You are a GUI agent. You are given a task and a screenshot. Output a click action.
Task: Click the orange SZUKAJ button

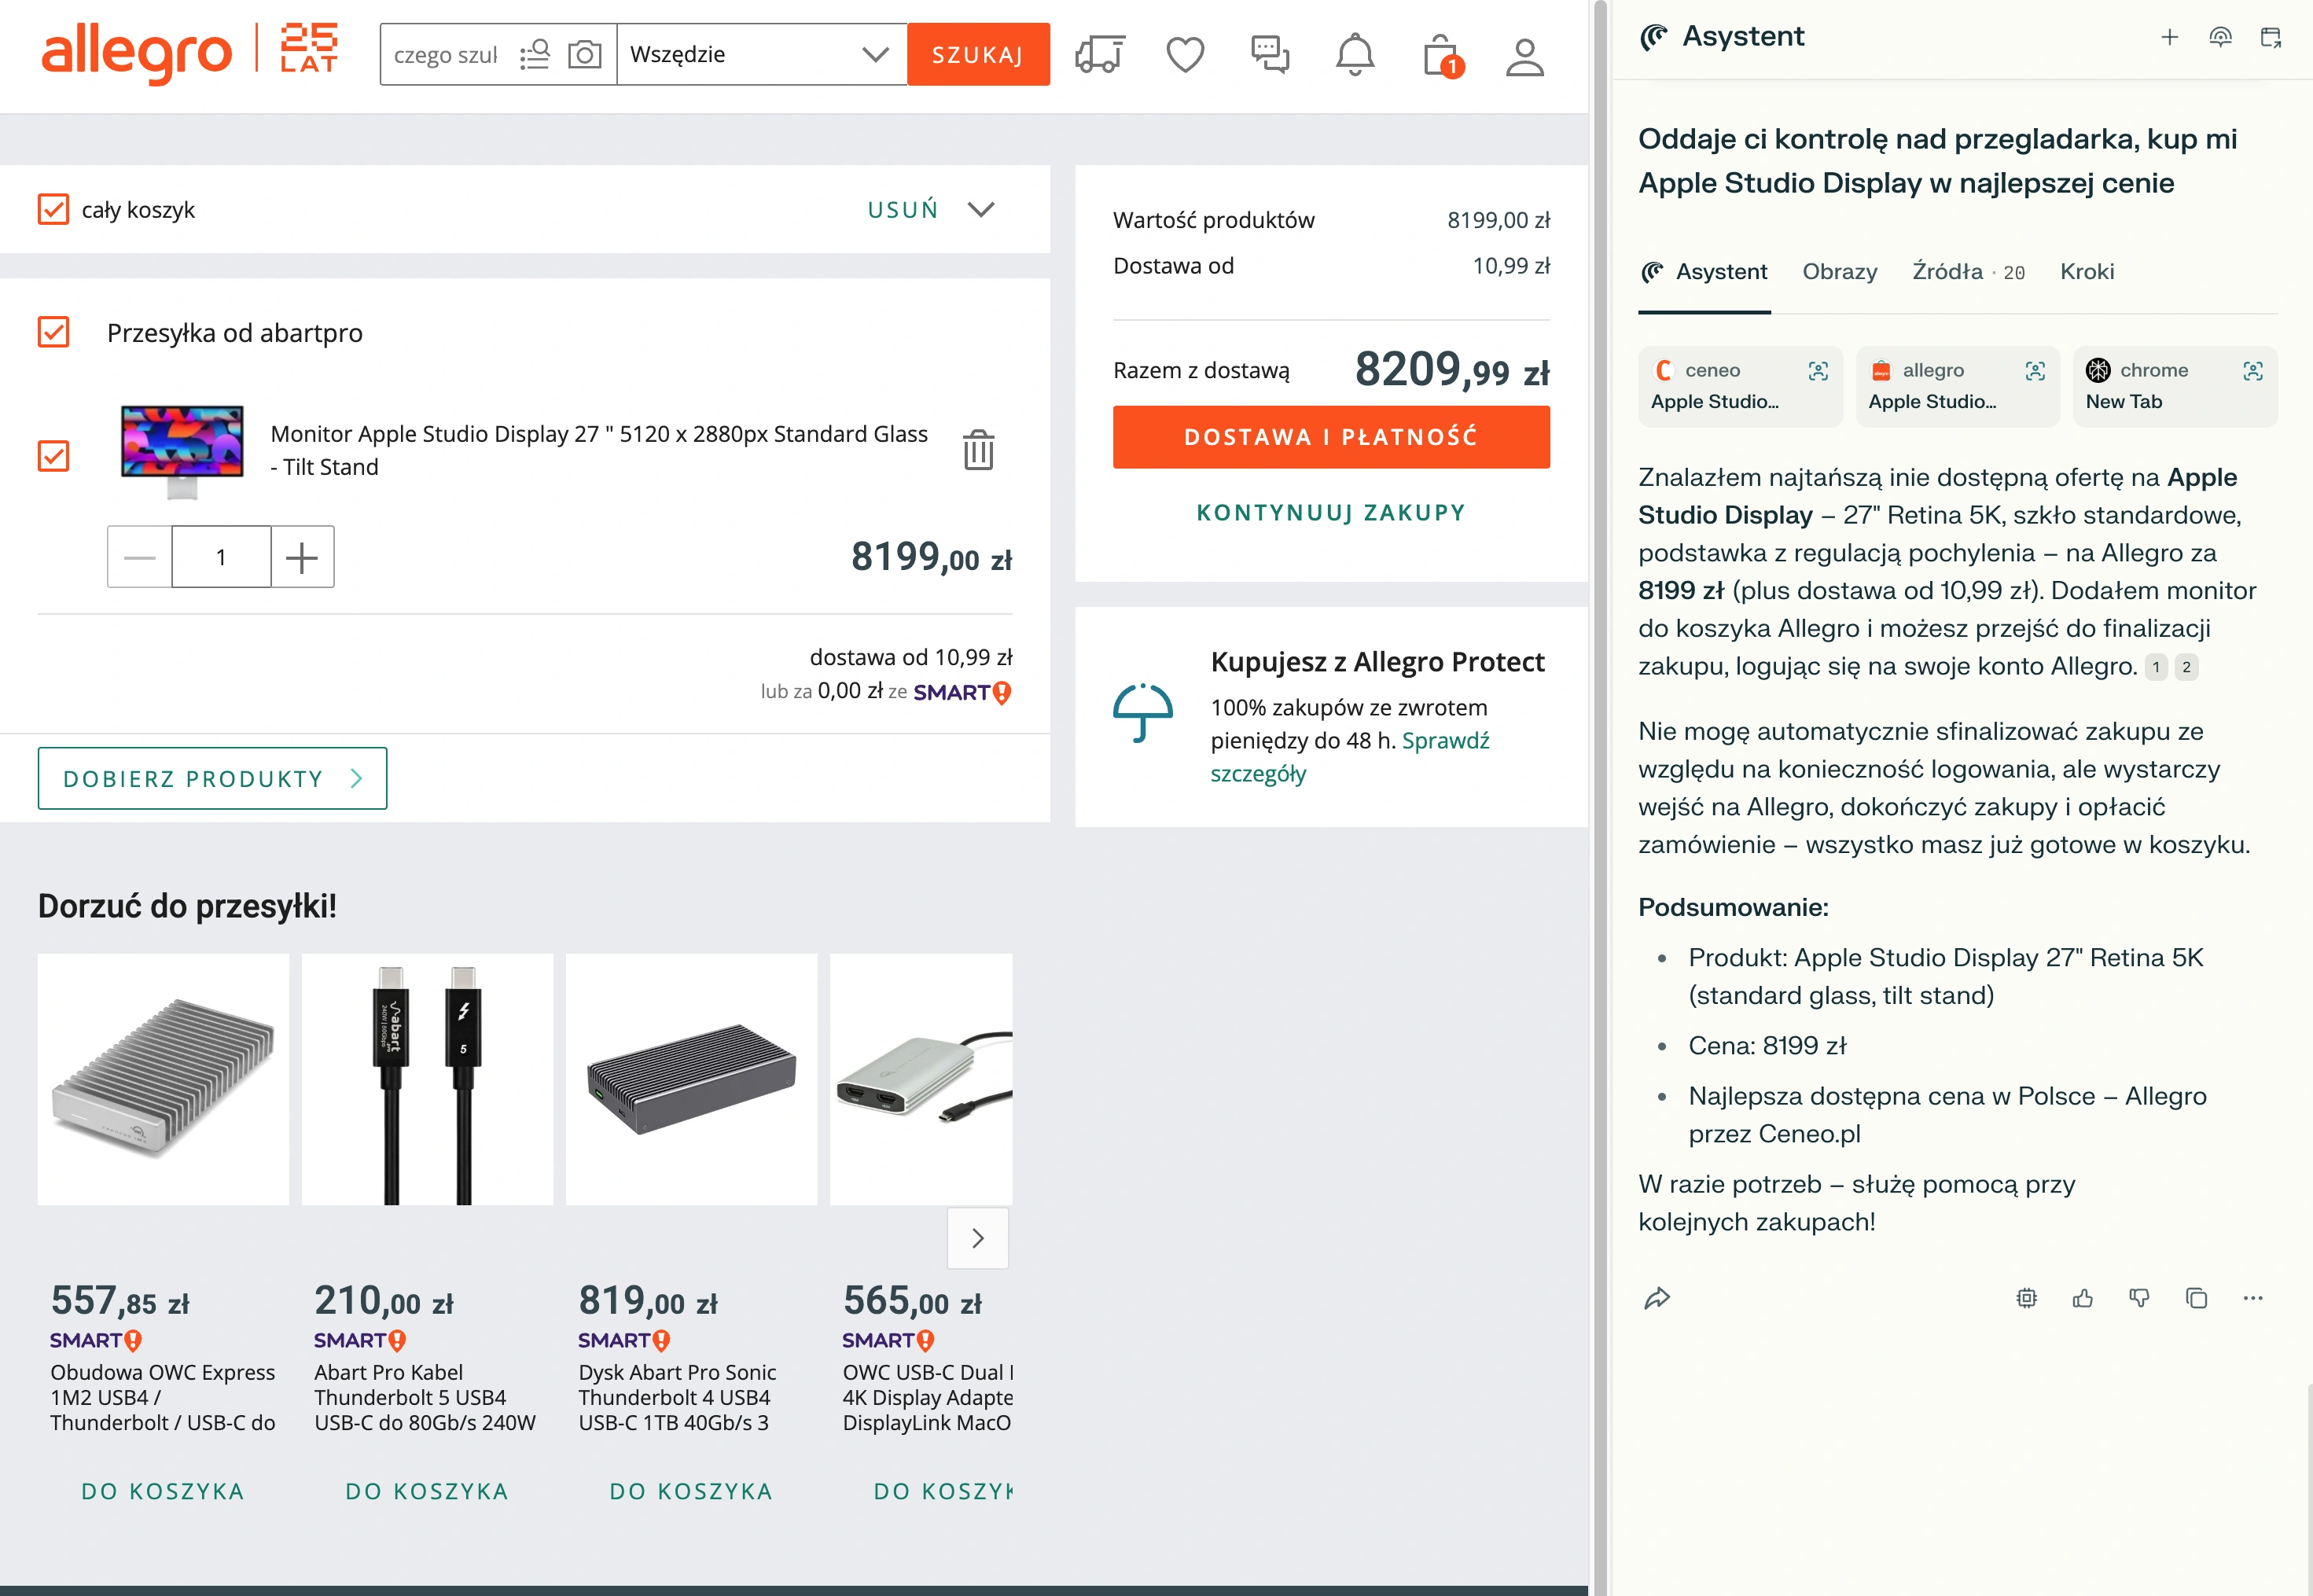pos(978,54)
